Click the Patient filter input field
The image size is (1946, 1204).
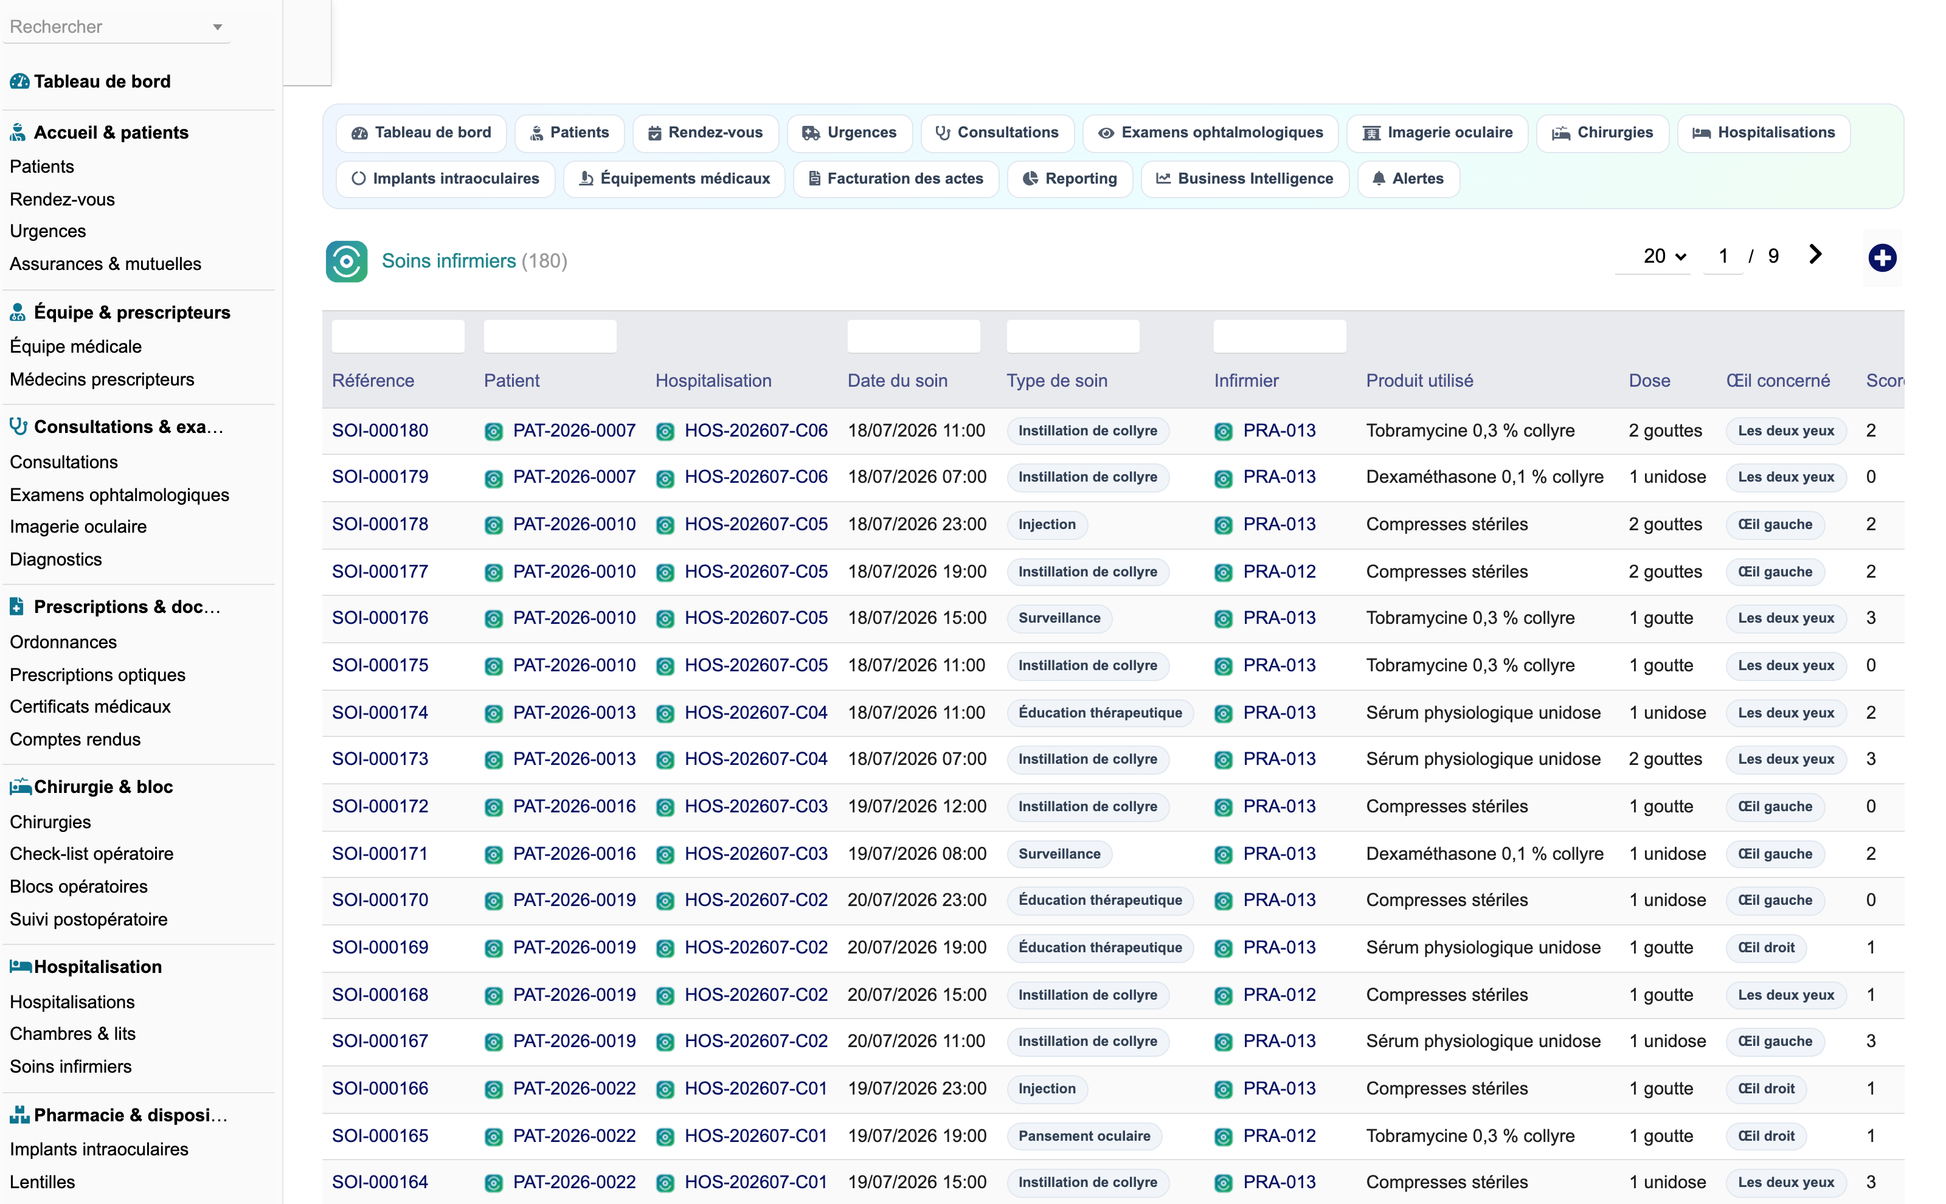550,336
